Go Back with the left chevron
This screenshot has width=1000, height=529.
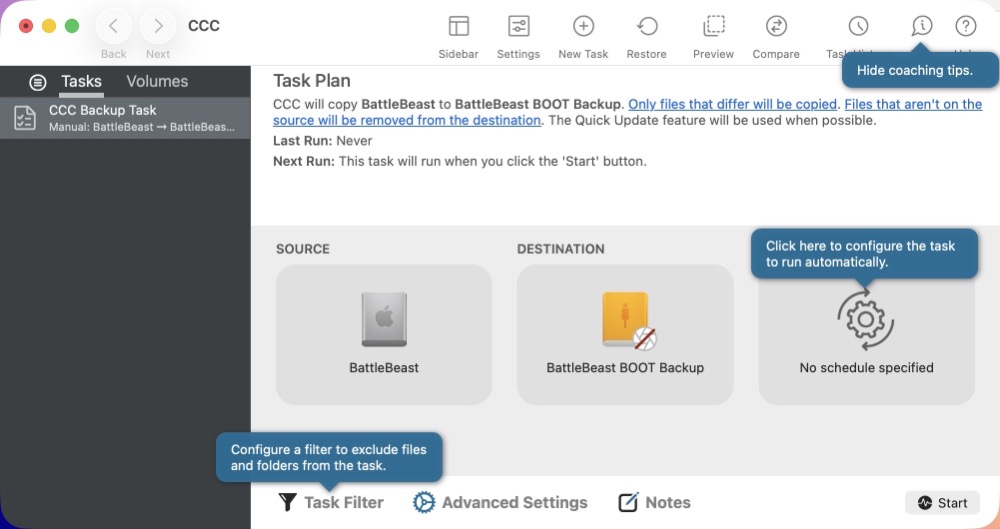[x=114, y=26]
